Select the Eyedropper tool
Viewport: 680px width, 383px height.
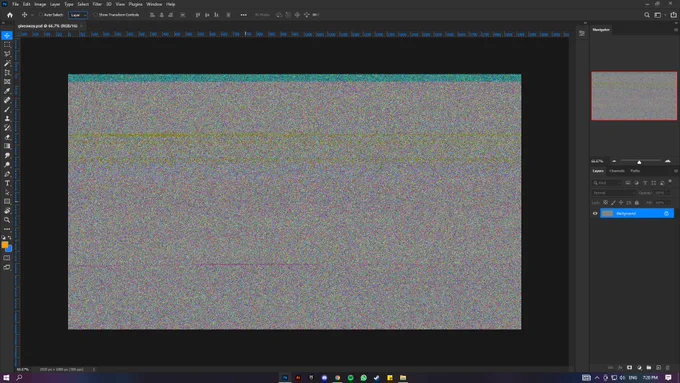pos(7,91)
